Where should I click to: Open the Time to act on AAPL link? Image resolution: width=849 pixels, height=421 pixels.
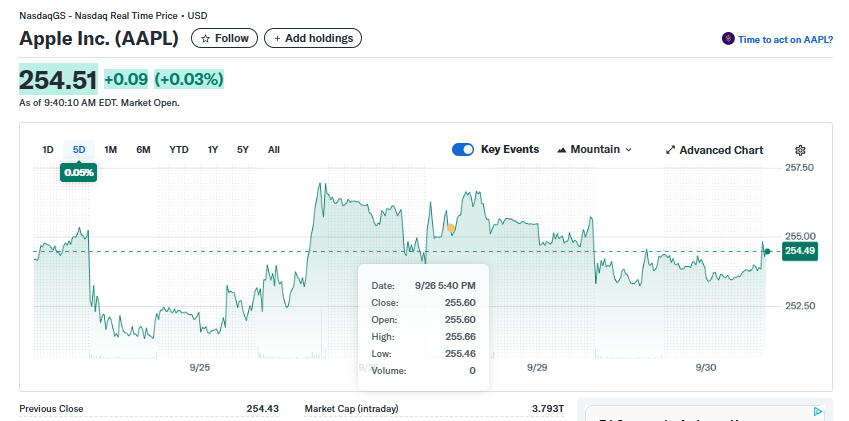tap(785, 40)
